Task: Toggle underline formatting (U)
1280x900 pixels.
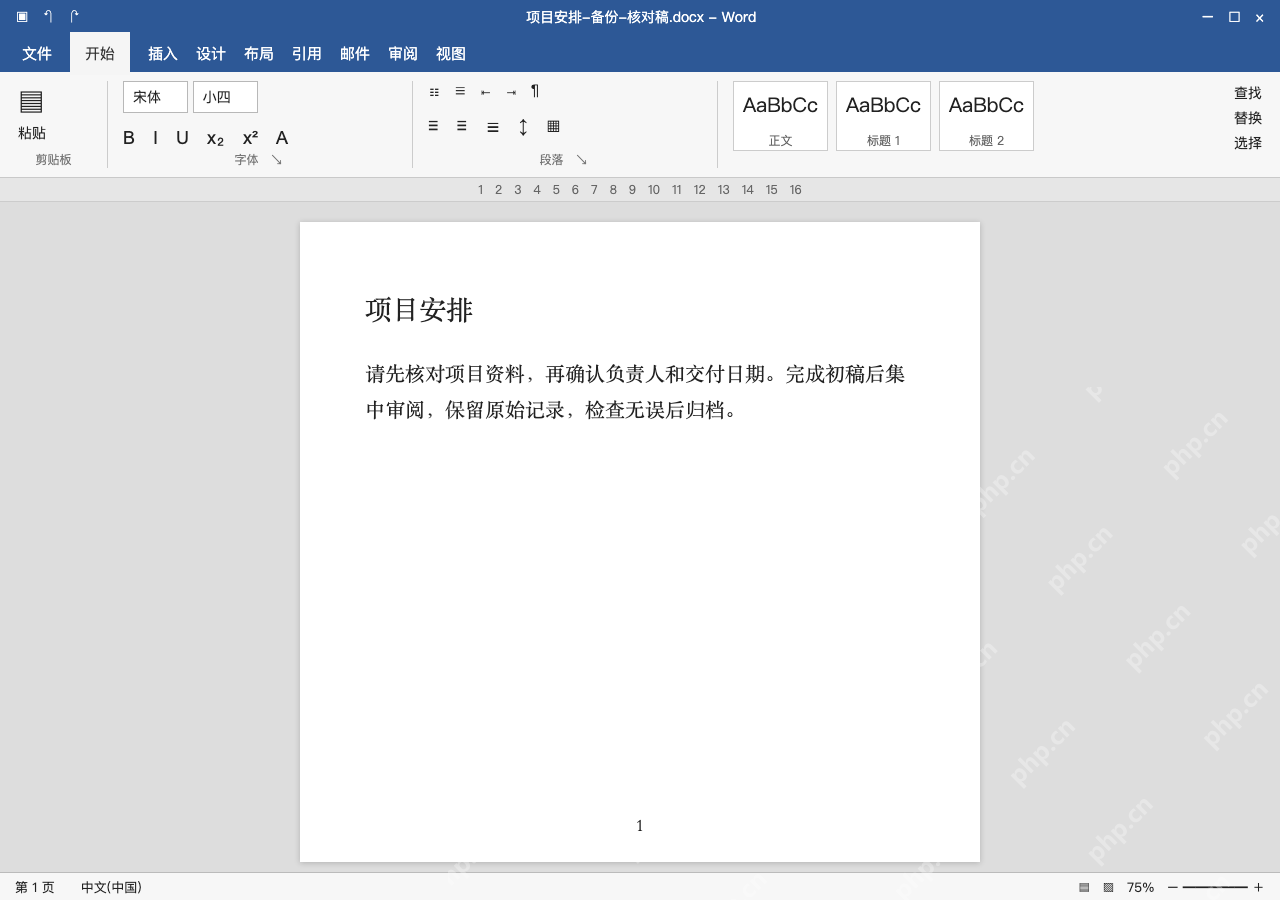Action: 182,138
